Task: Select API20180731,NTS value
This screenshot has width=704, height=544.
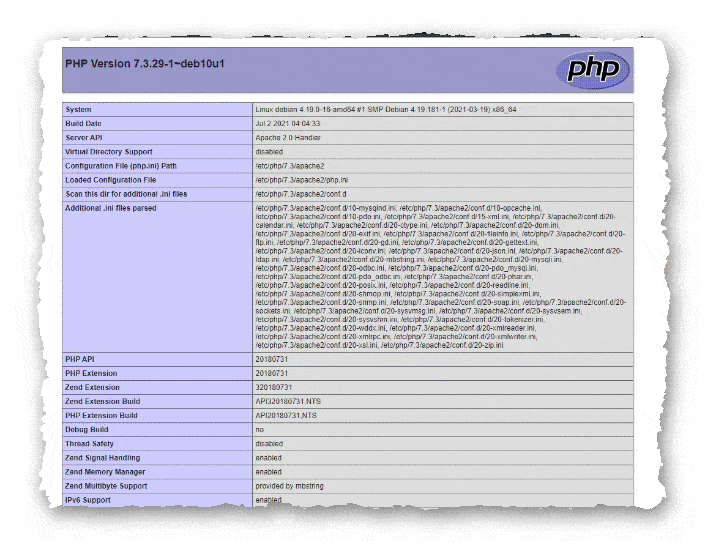Action: coord(286,416)
